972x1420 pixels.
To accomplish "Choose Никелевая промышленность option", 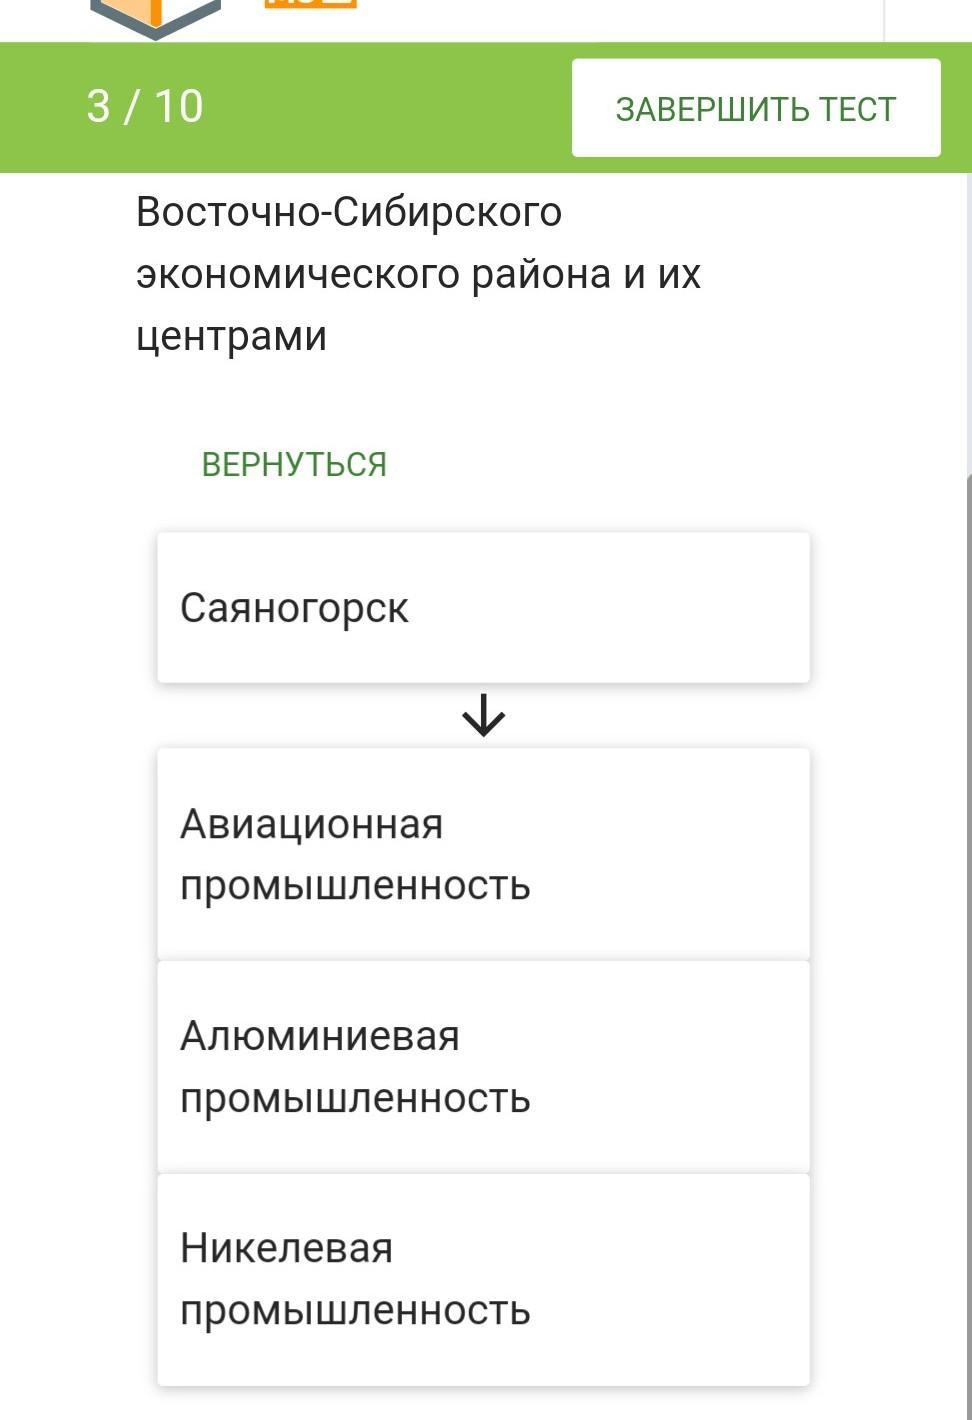I will pyautogui.click(x=483, y=1279).
